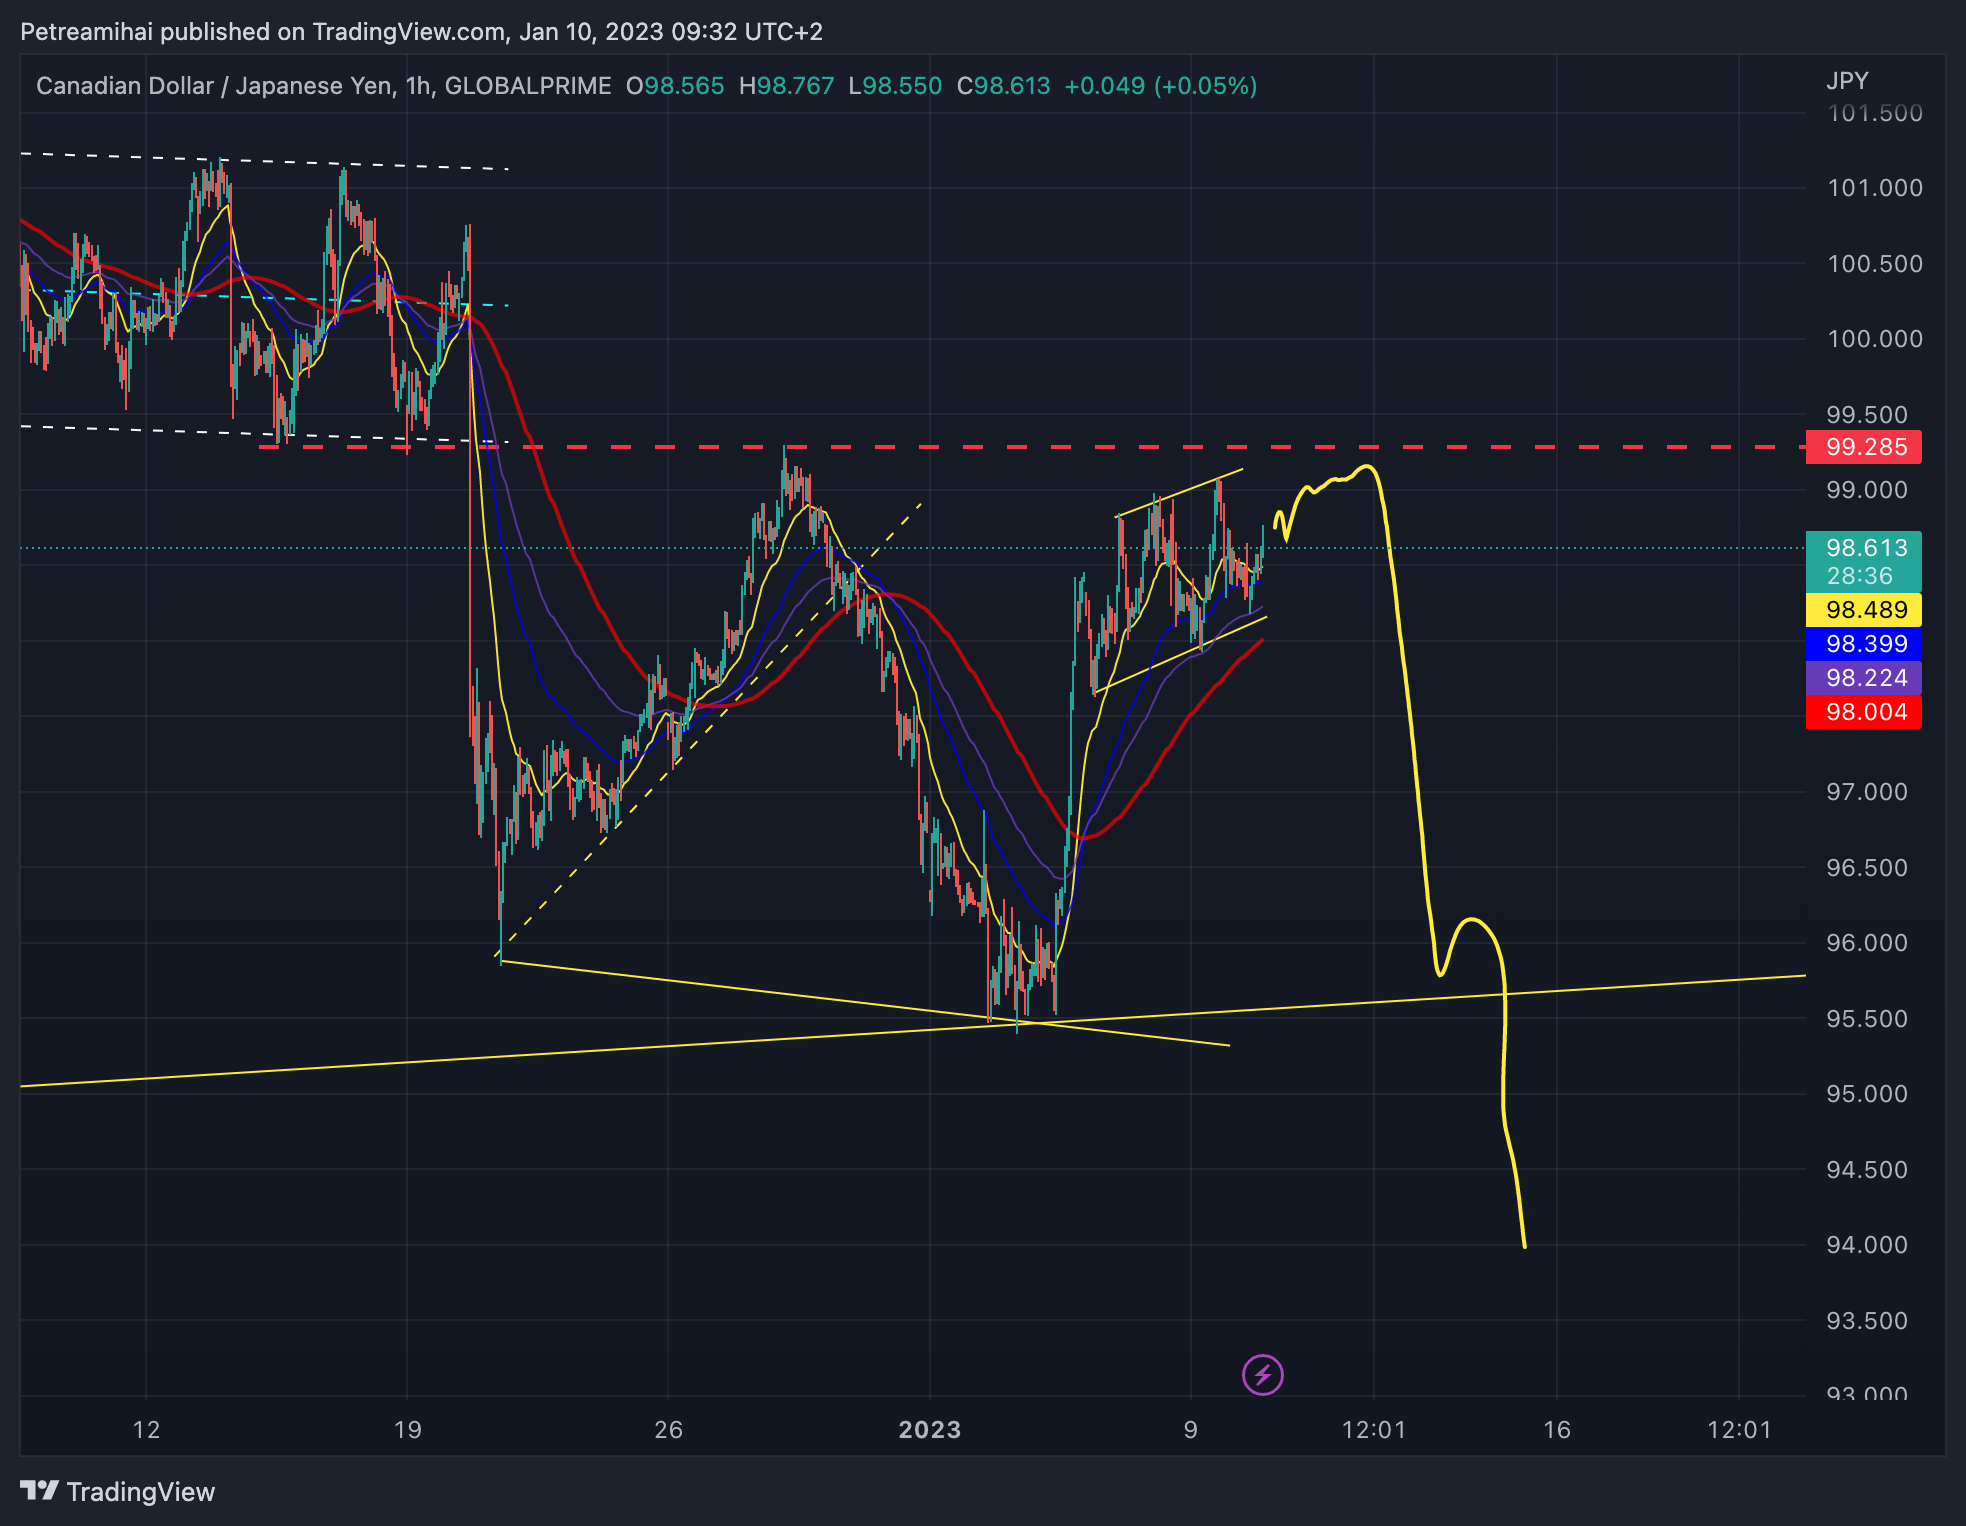
Task: Select the red 98.004 moving average label
Action: (x=1864, y=712)
